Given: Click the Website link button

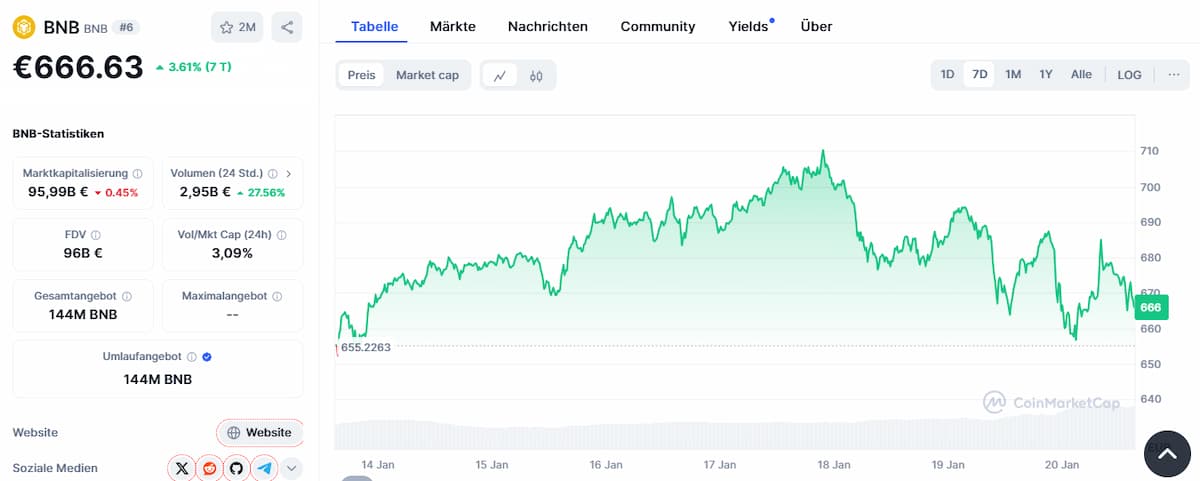Looking at the screenshot, I should [260, 432].
